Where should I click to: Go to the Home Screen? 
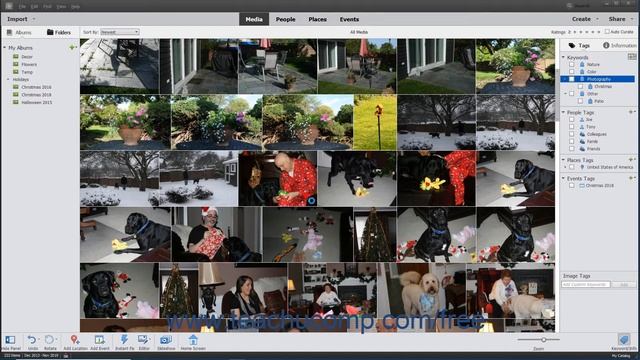(x=193, y=340)
